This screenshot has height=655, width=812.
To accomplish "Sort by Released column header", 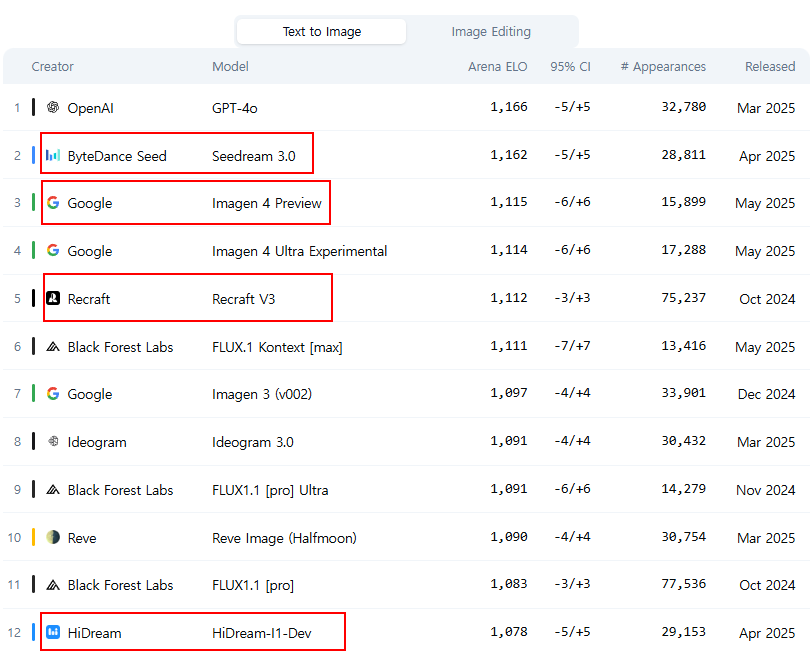I will (x=770, y=67).
